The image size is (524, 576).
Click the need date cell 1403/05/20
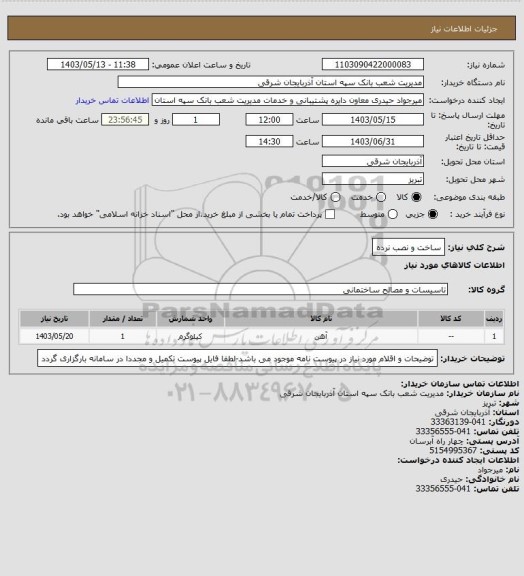tap(54, 336)
